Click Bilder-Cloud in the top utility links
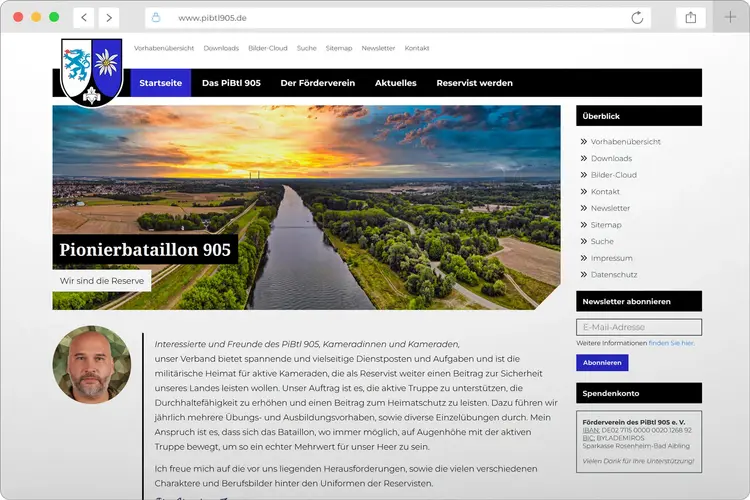Image resolution: width=750 pixels, height=500 pixels. [x=267, y=48]
